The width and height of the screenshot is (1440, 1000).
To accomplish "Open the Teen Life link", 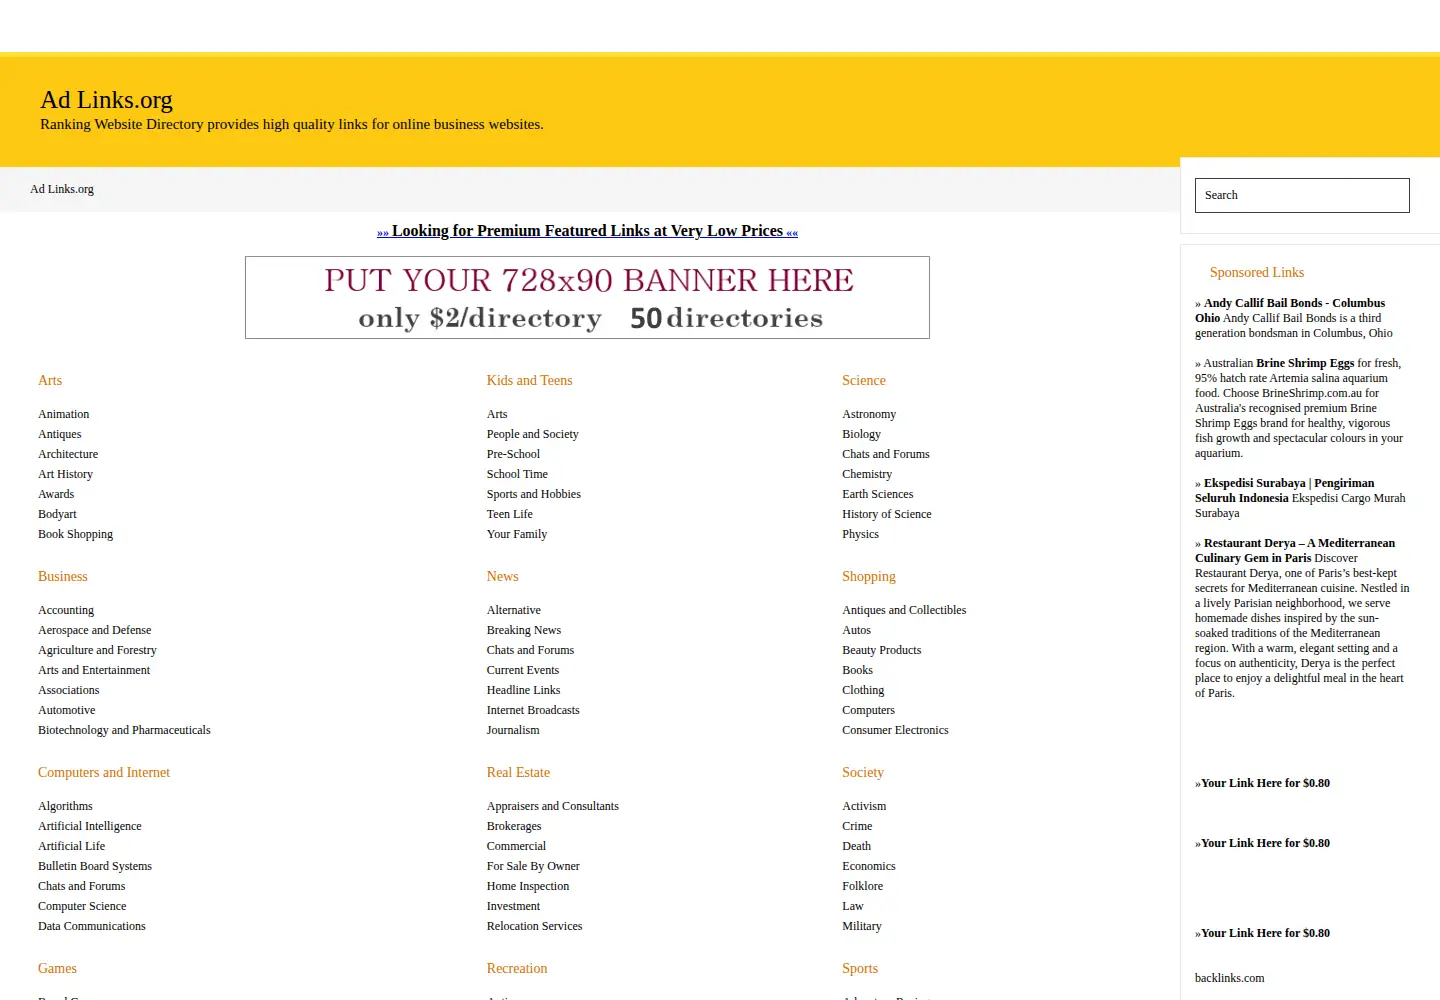I will (510, 514).
